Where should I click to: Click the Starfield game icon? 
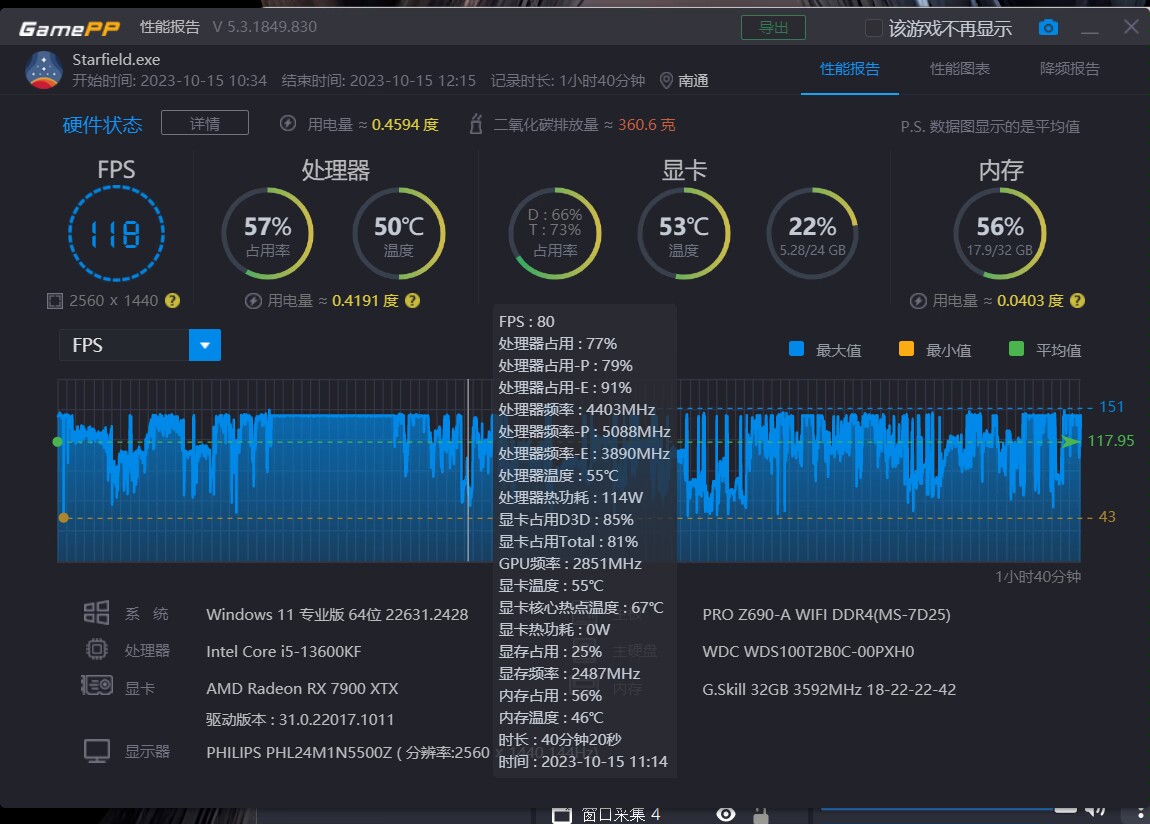(43, 70)
